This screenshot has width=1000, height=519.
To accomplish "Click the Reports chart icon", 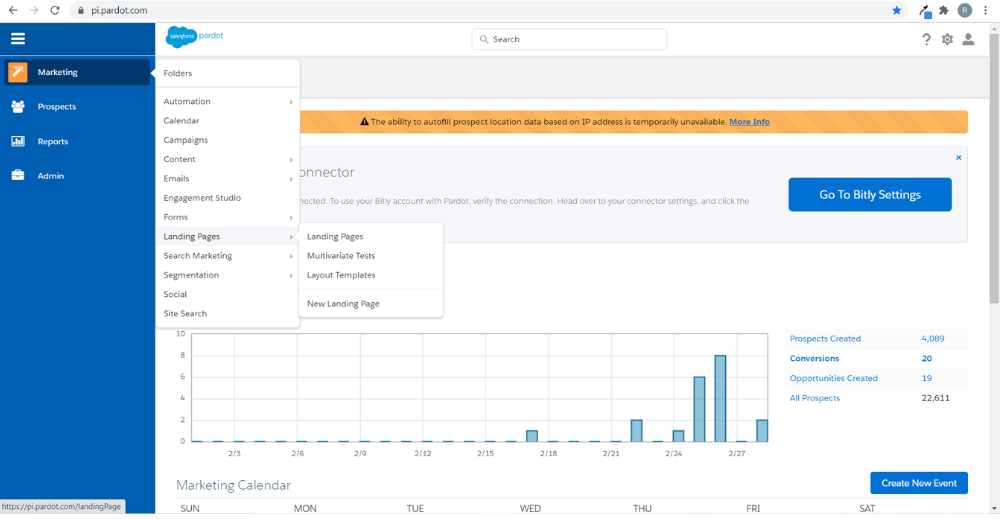I will pos(18,141).
